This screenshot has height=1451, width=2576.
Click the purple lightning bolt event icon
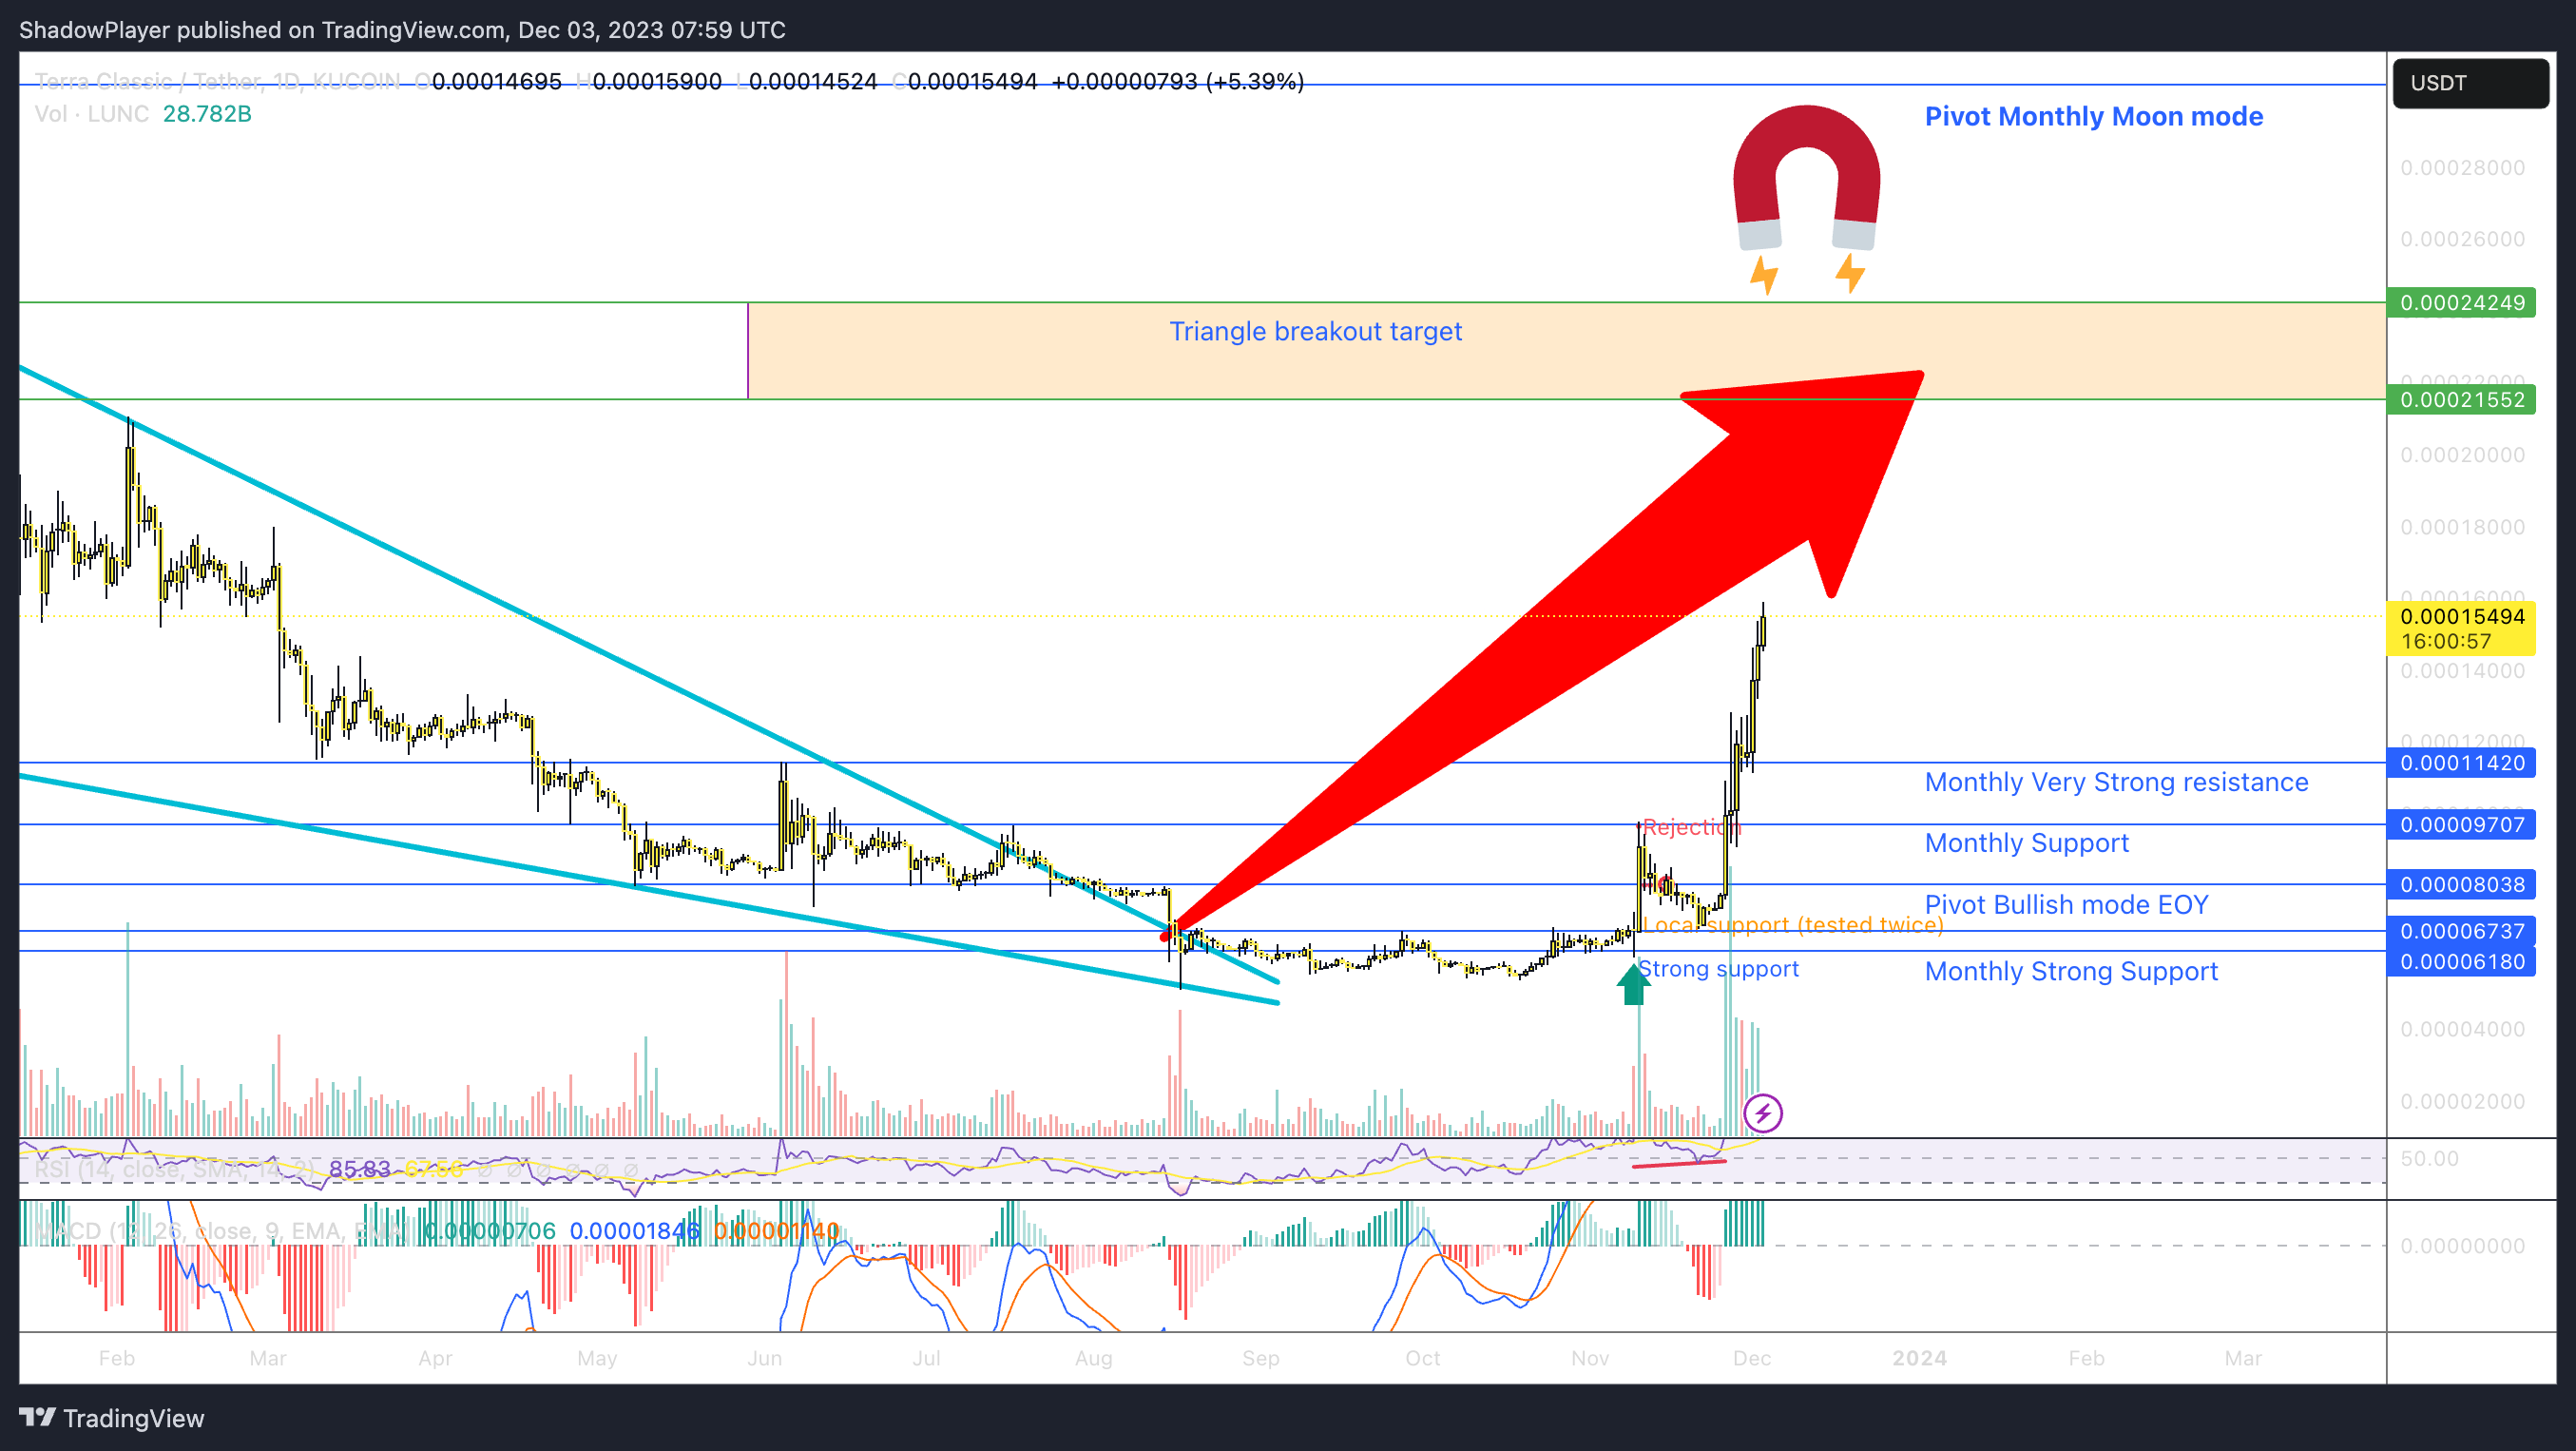pyautogui.click(x=1762, y=1113)
